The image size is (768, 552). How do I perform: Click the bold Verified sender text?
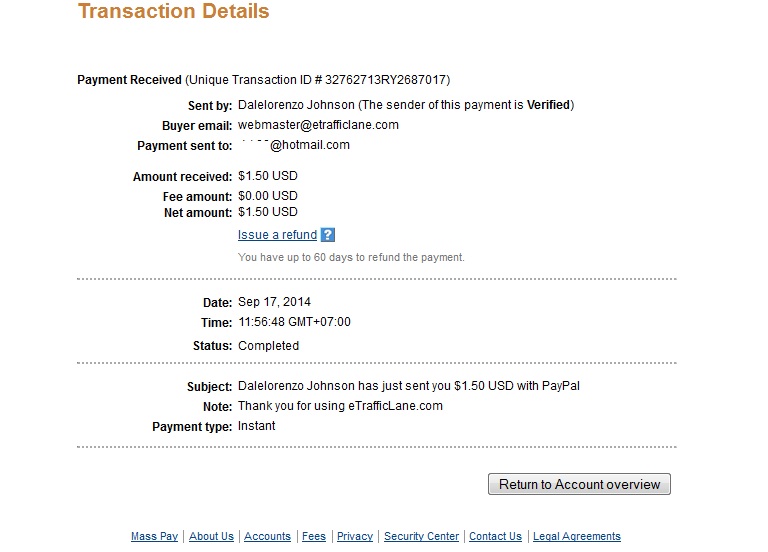tap(549, 105)
